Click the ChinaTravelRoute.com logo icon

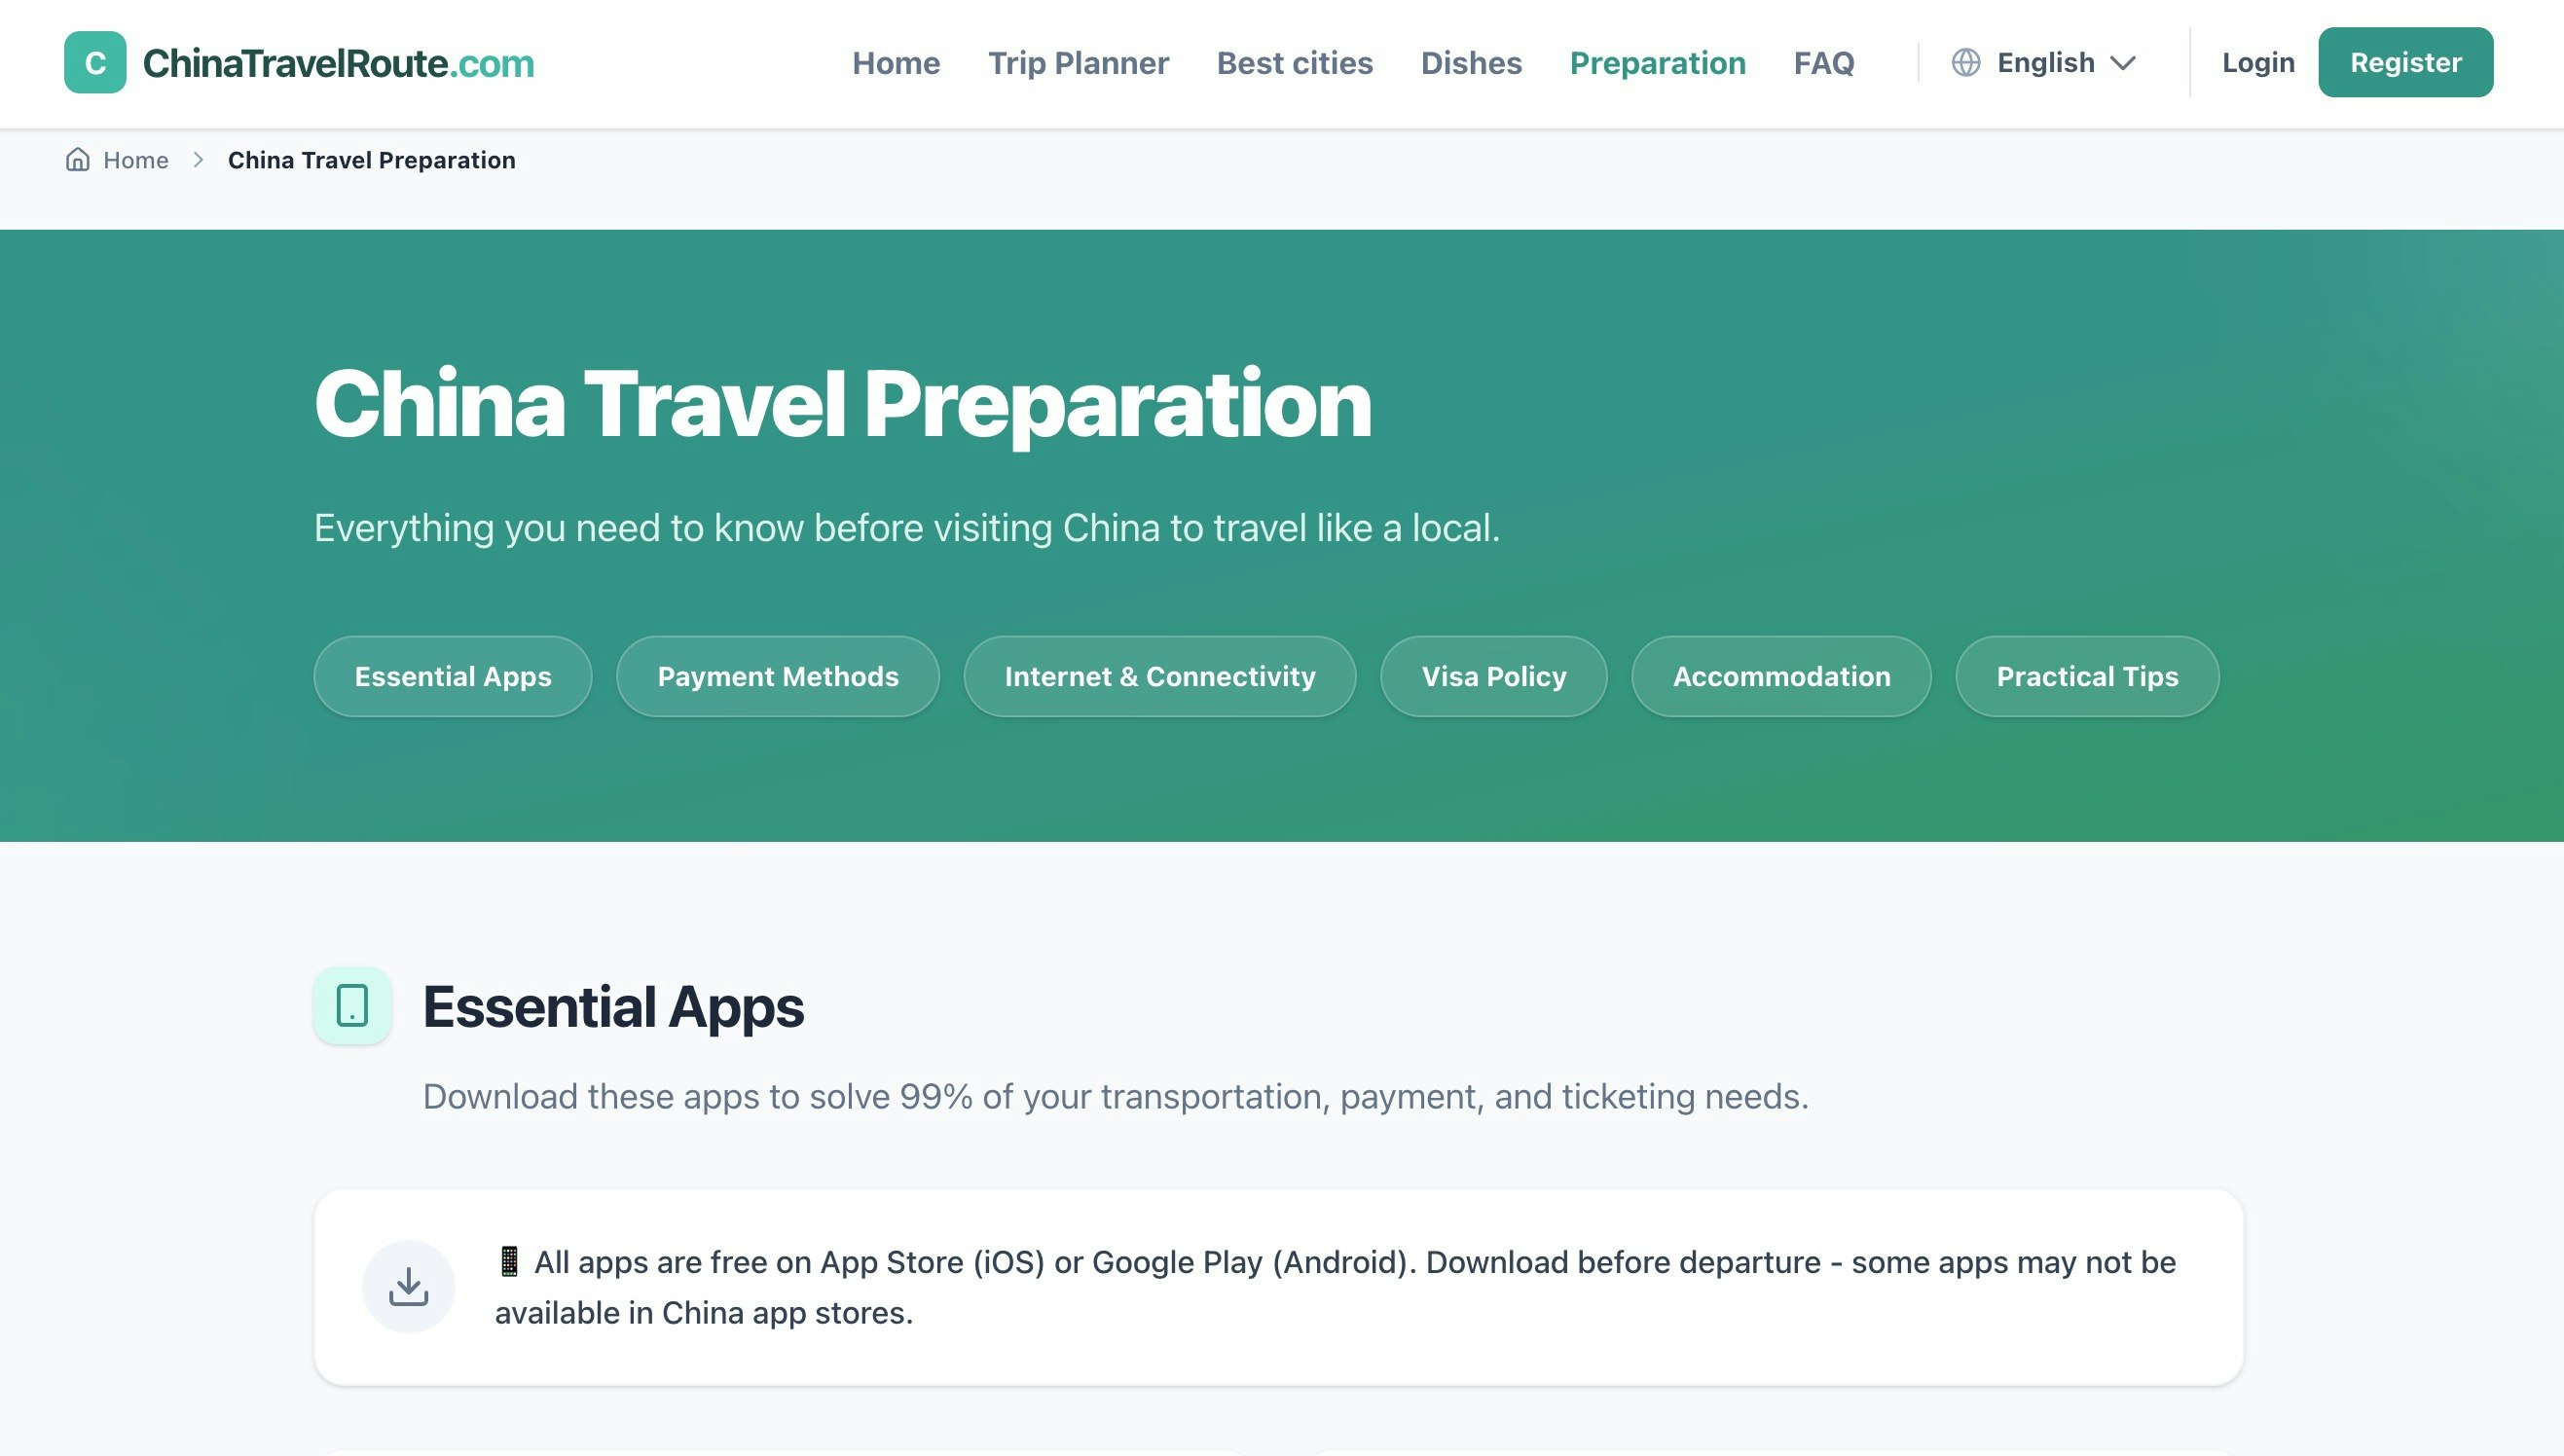pos(95,62)
